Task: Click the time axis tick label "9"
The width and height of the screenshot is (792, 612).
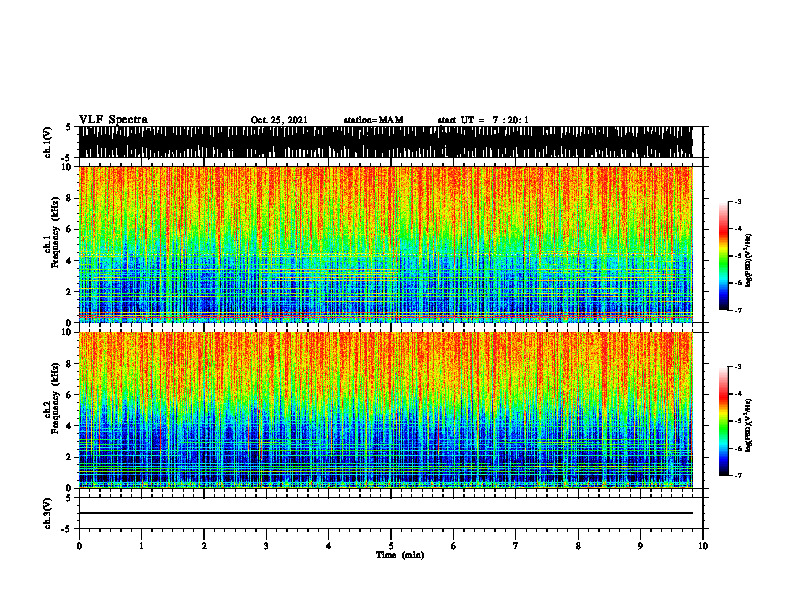Action: click(640, 546)
